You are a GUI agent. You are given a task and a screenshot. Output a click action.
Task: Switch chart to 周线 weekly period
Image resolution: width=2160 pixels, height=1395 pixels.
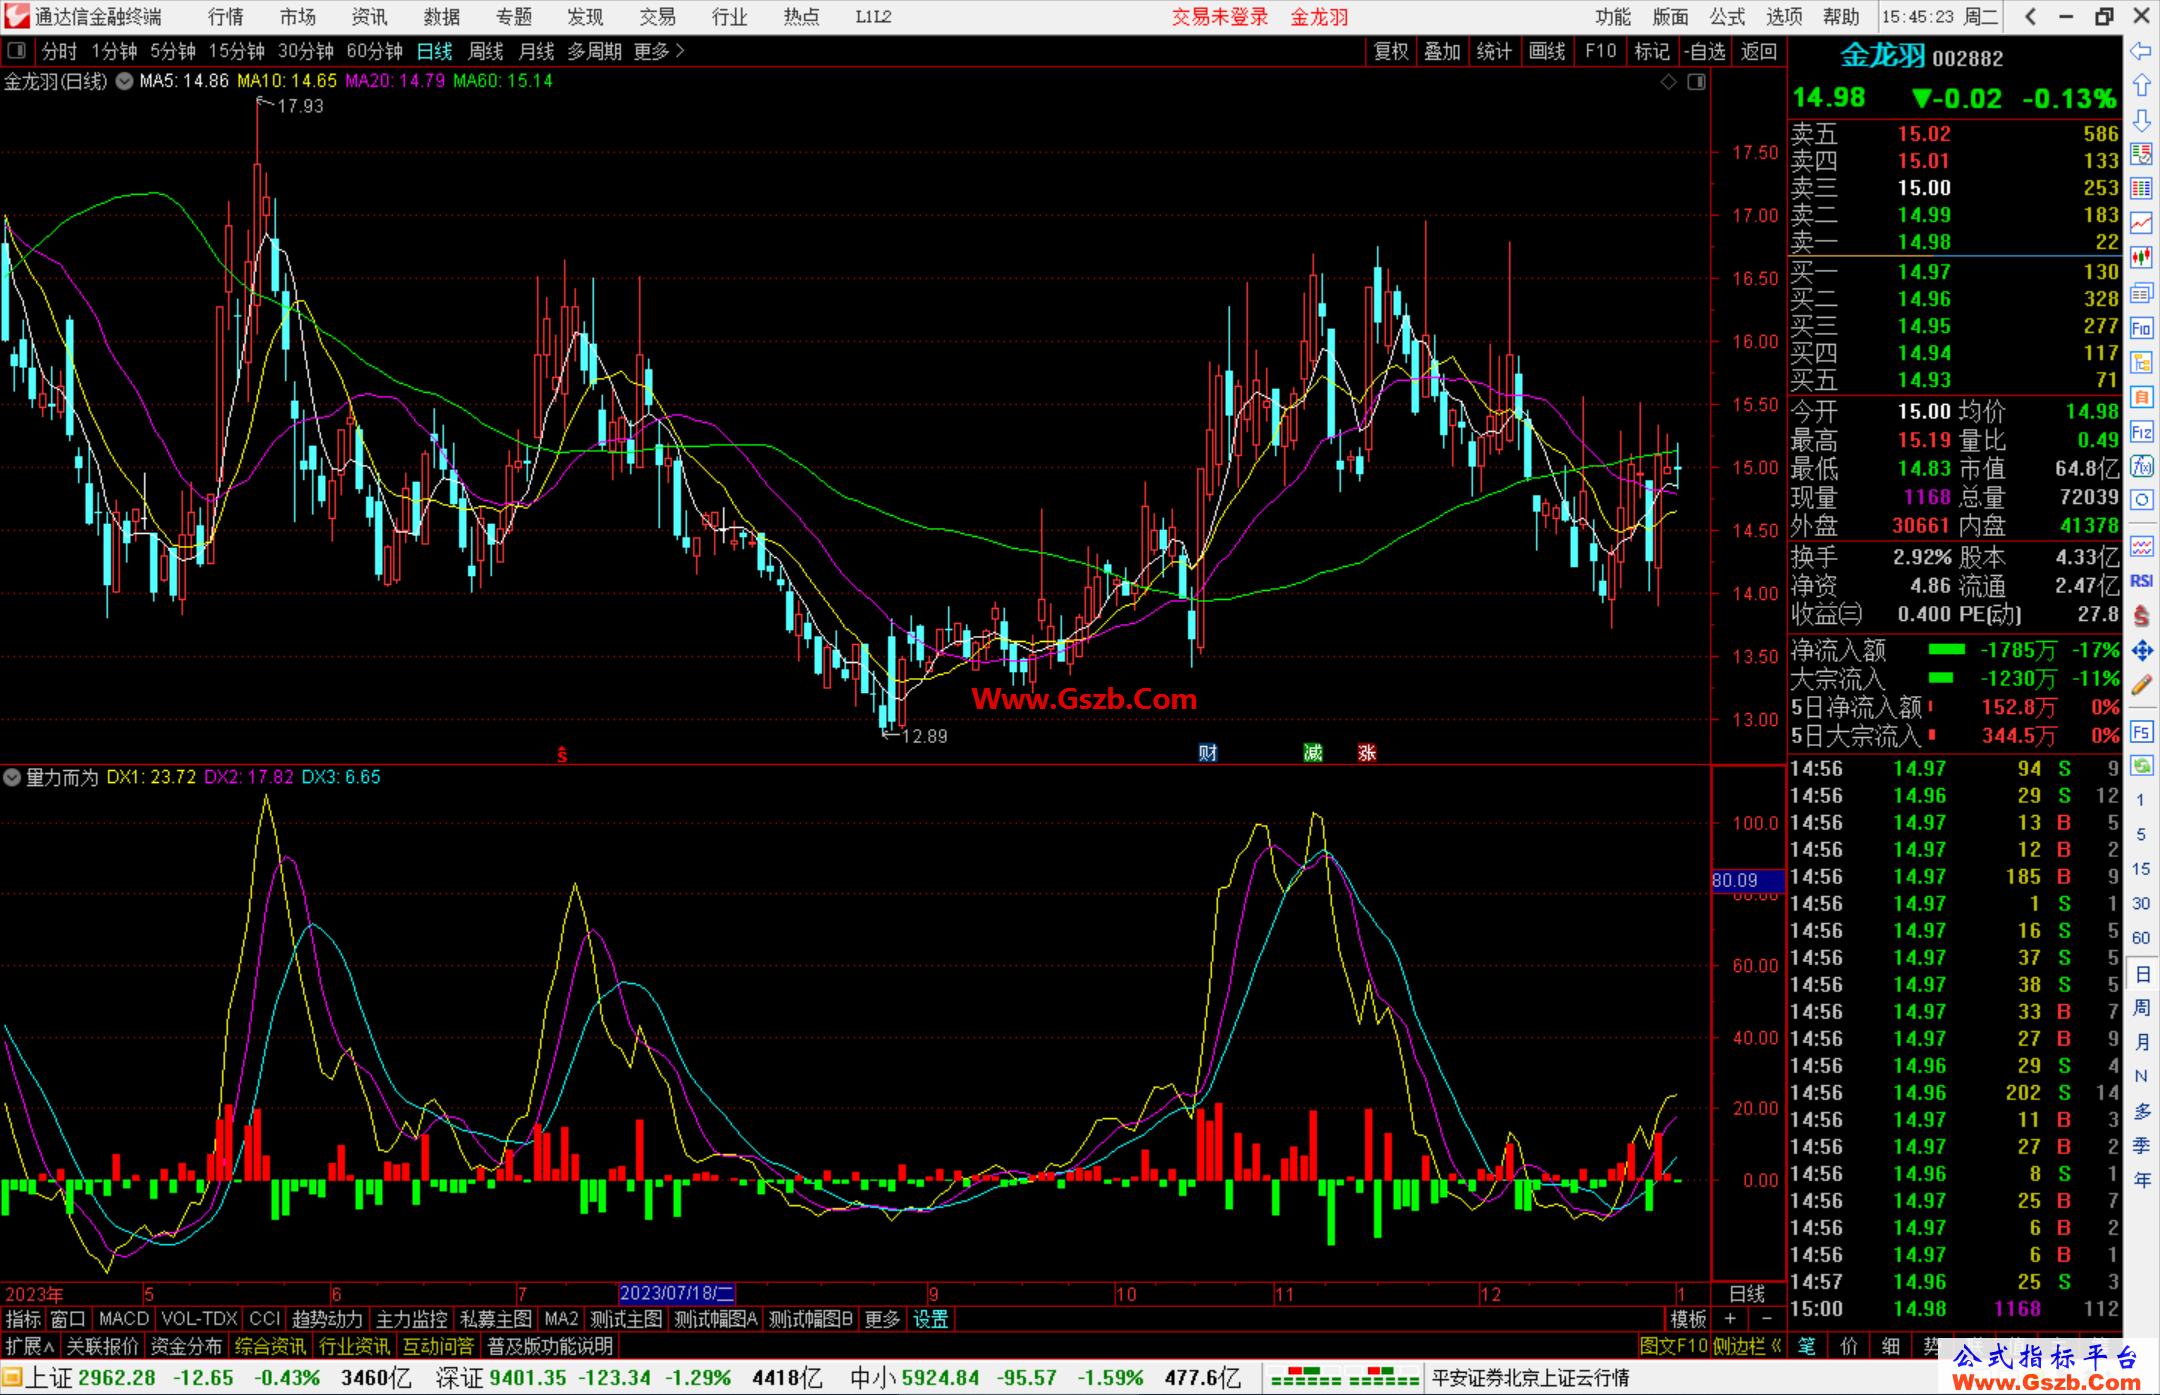pos(486,51)
